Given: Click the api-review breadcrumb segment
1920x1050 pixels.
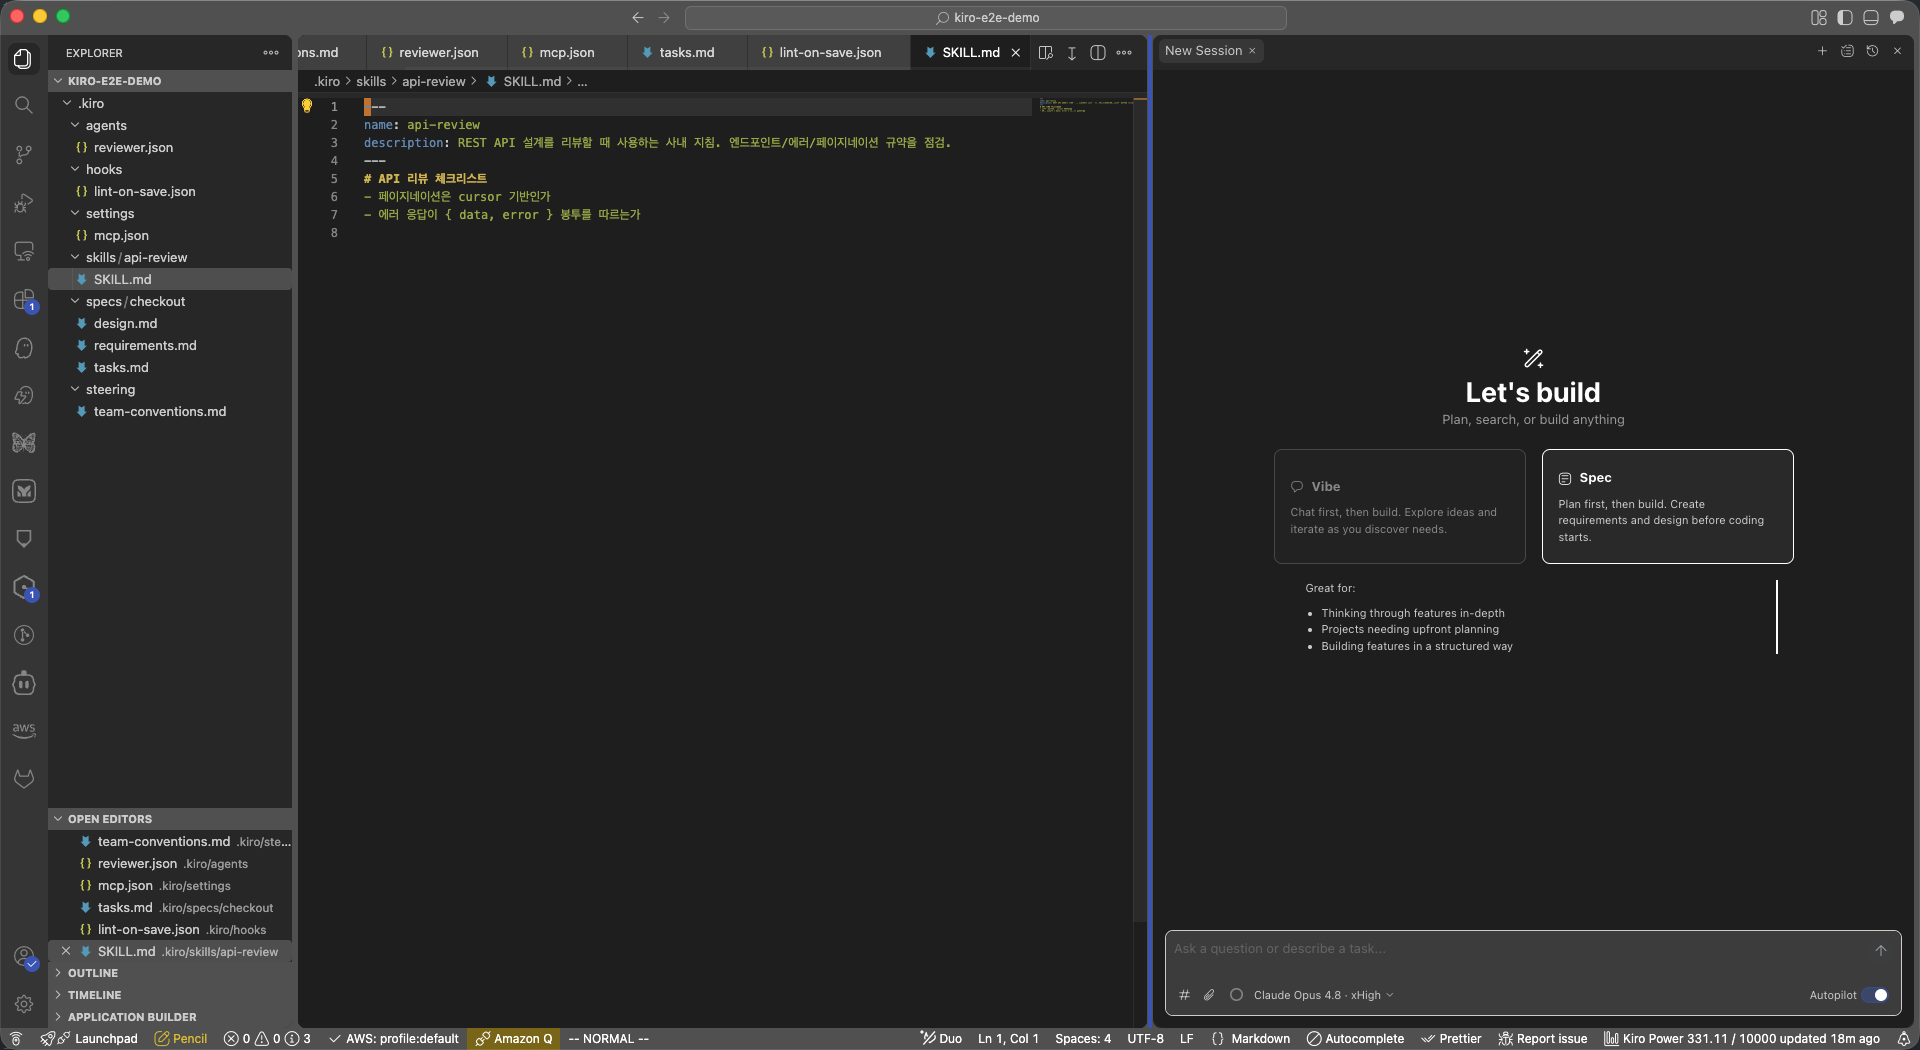Looking at the screenshot, I should [x=434, y=82].
